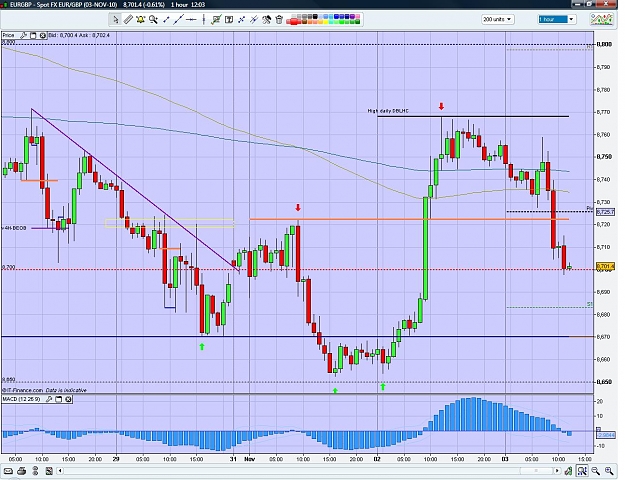Zoom out with magnifier minus icon
Image resolution: width=625 pixels, height=480 pixels.
(596, 471)
